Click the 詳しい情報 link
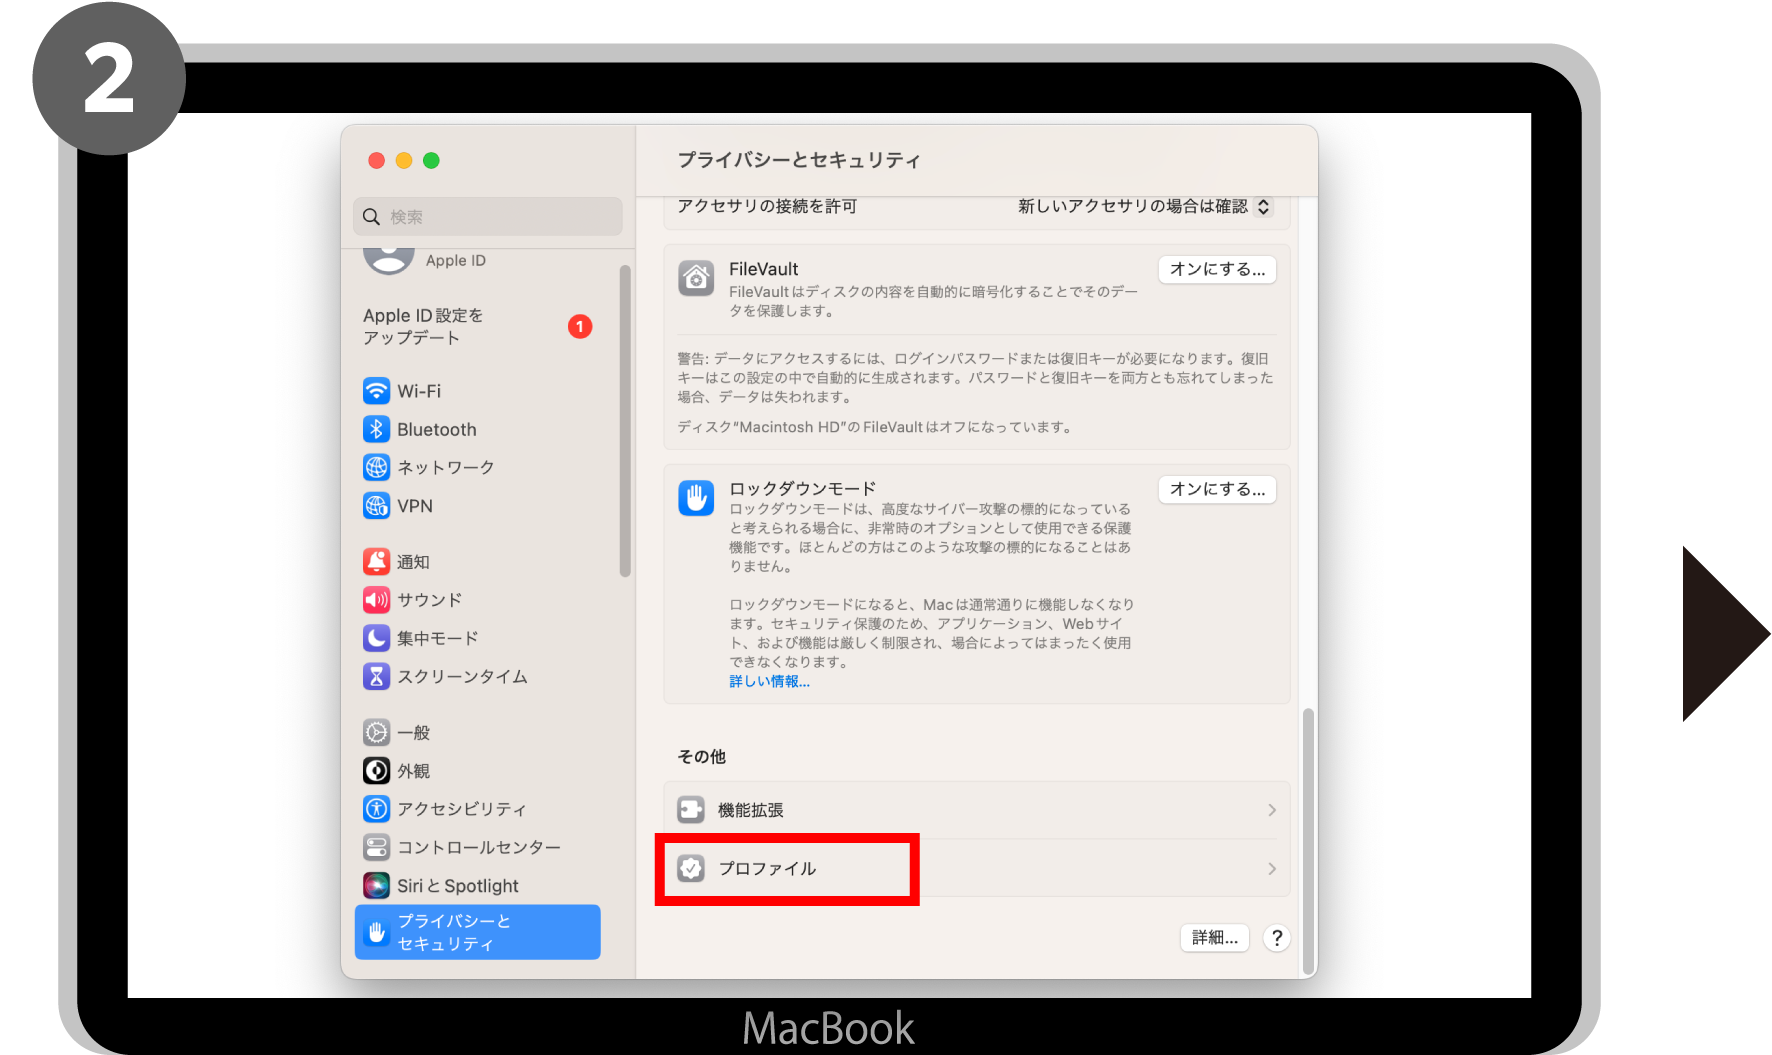 pyautogui.click(x=769, y=682)
